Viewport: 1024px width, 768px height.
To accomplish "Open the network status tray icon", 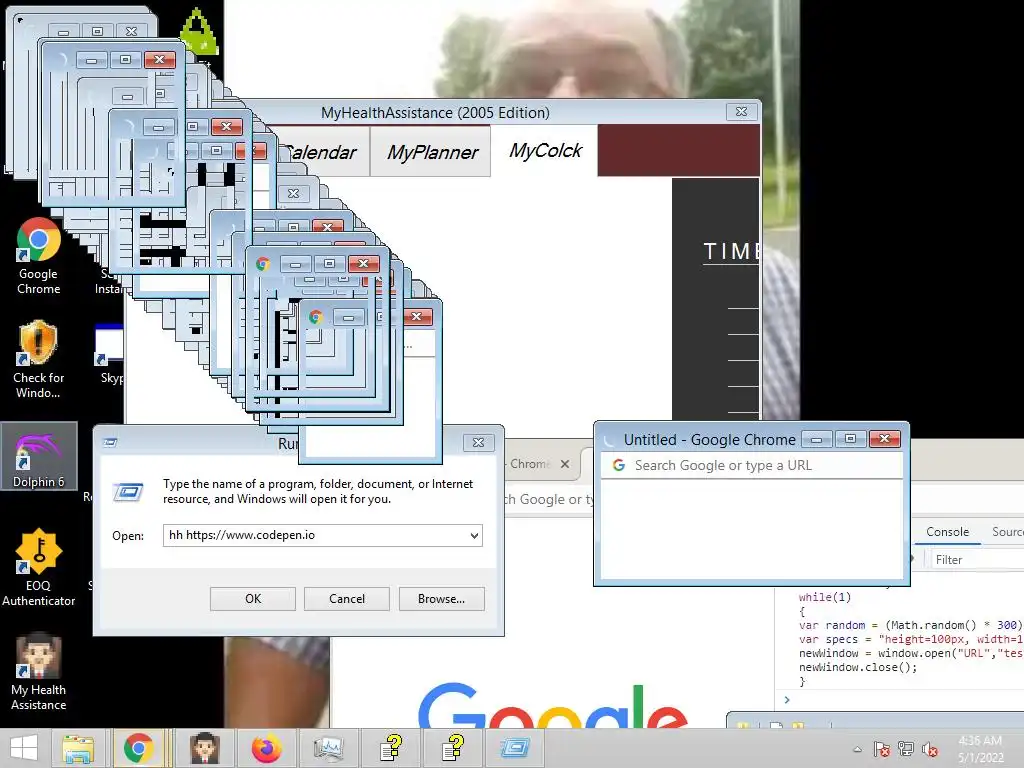I will point(906,749).
